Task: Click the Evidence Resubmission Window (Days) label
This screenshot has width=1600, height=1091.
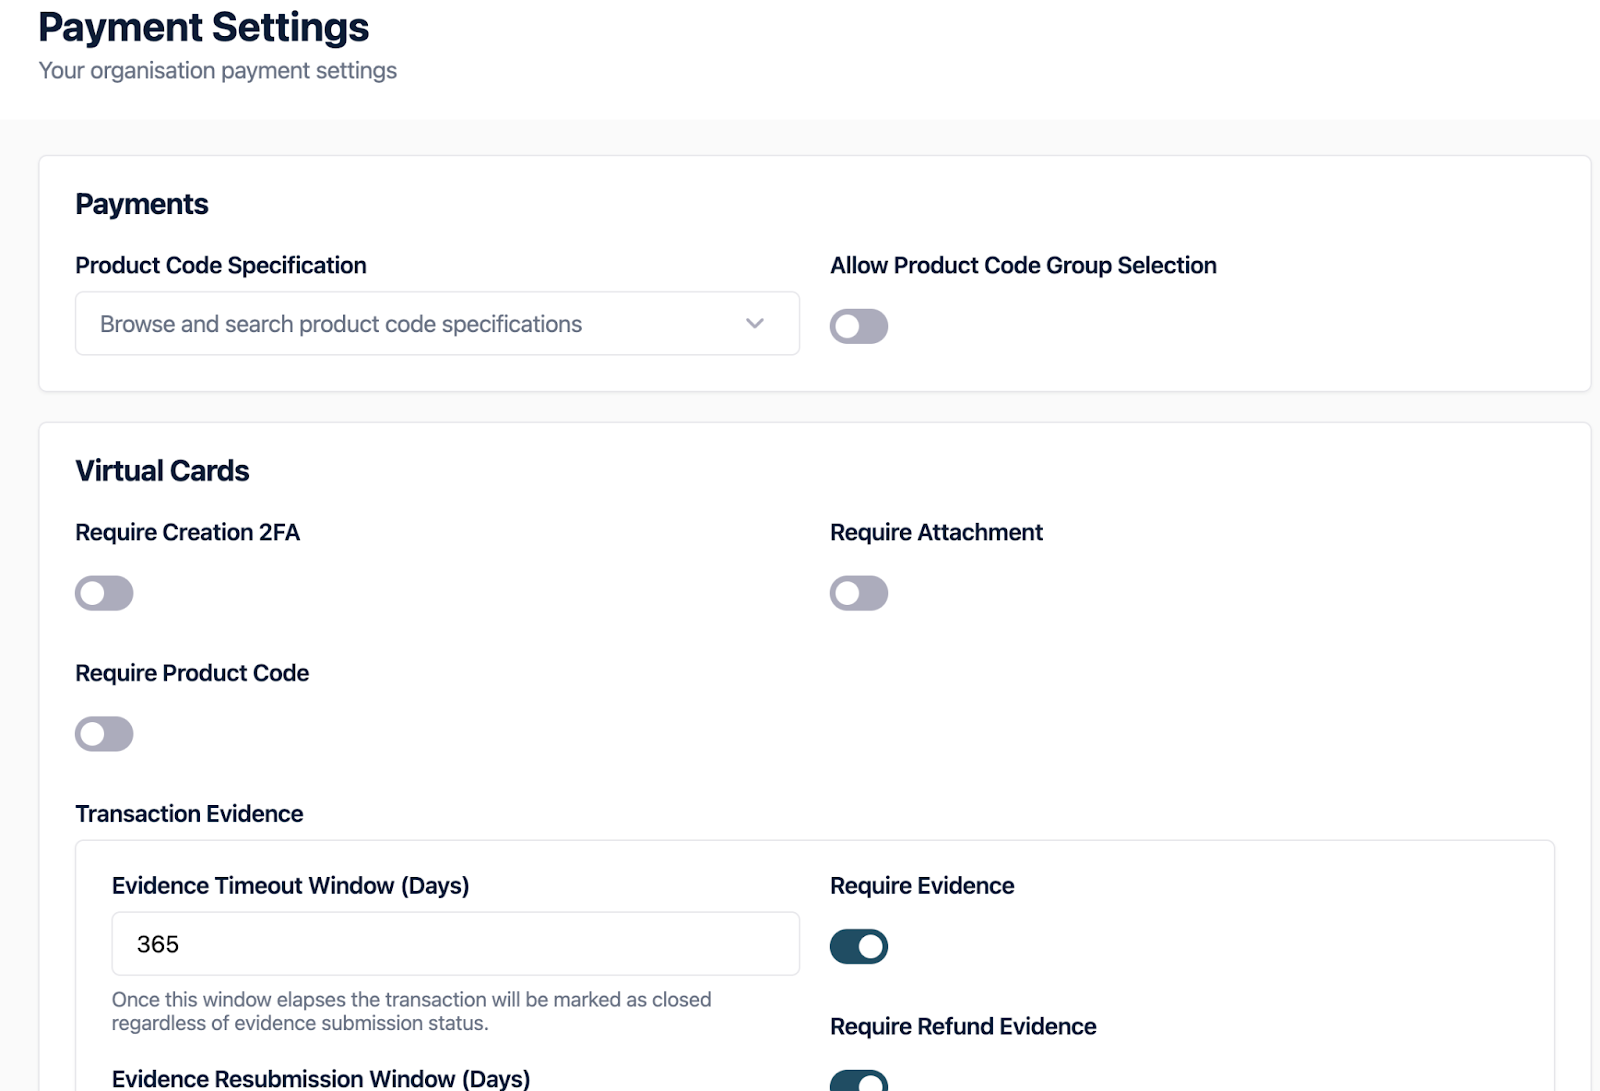Action: click(x=320, y=1079)
